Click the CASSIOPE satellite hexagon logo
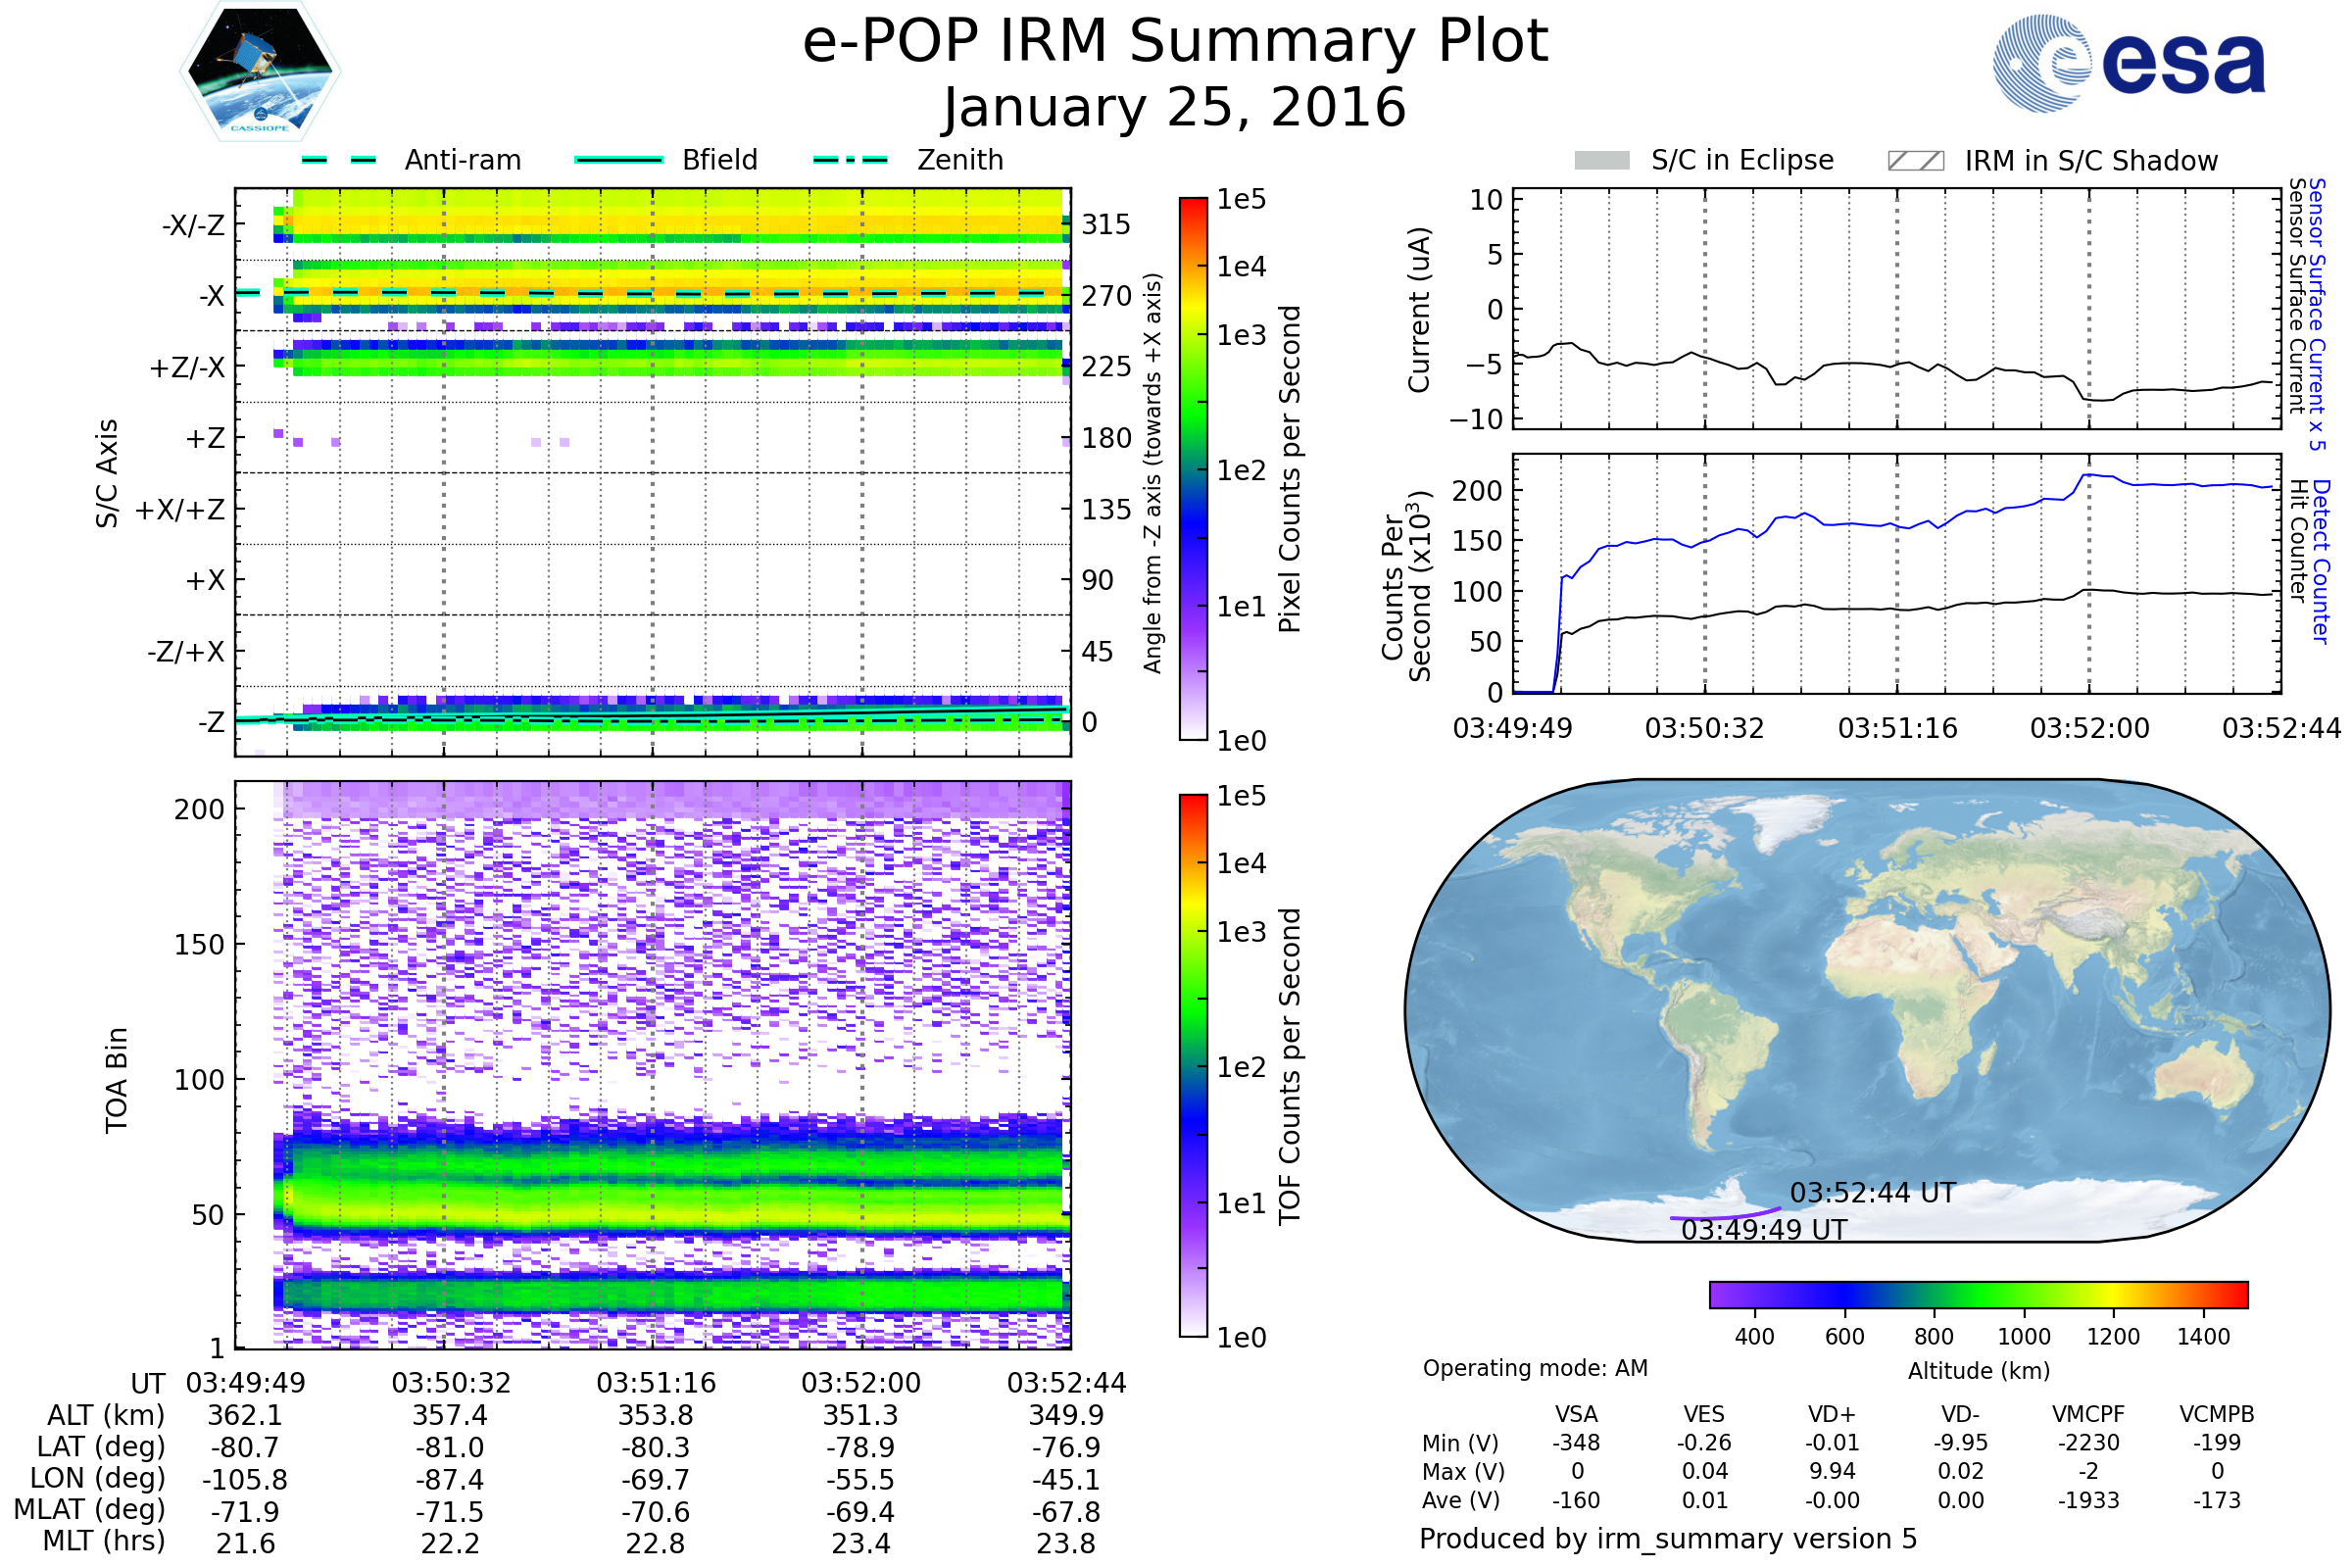The image size is (2352, 1568). coord(260,72)
